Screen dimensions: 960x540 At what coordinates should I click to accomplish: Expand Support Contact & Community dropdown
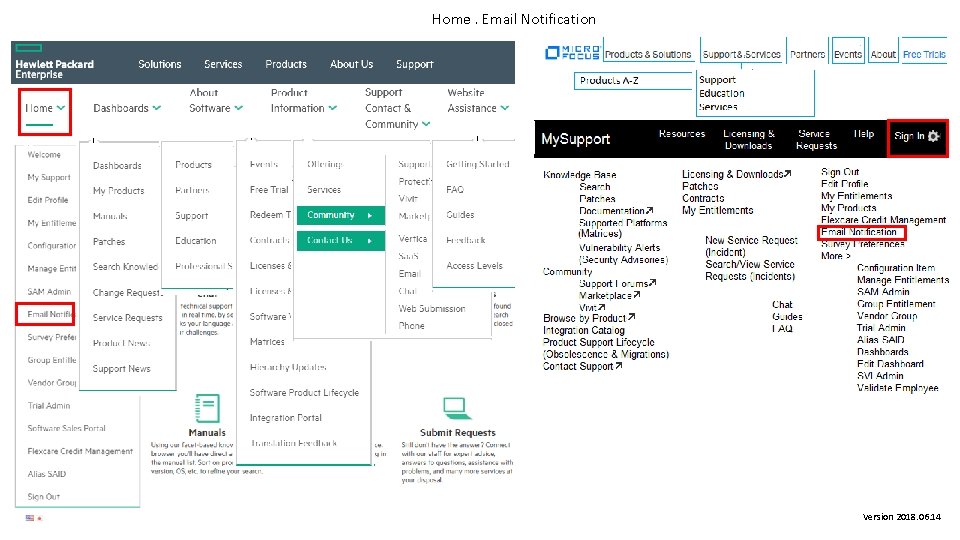pos(397,108)
